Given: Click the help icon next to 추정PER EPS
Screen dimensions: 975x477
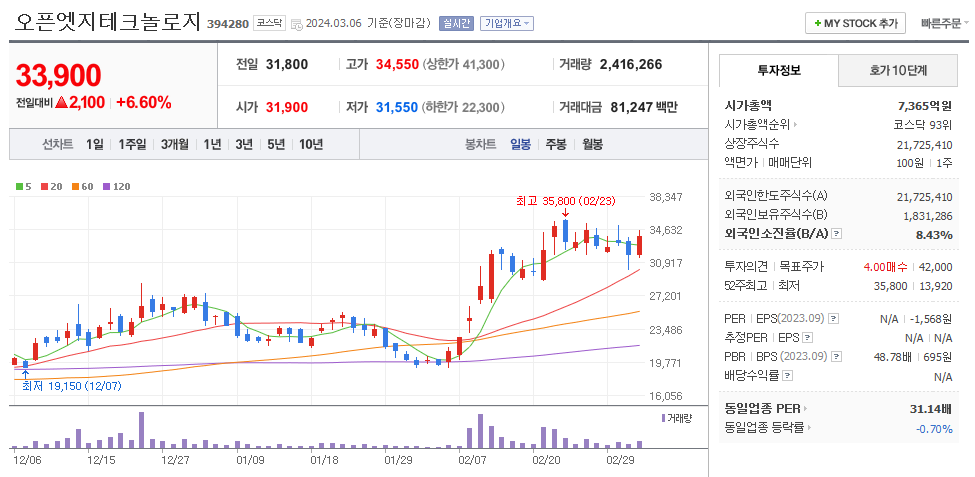Looking at the screenshot, I should point(808,338).
